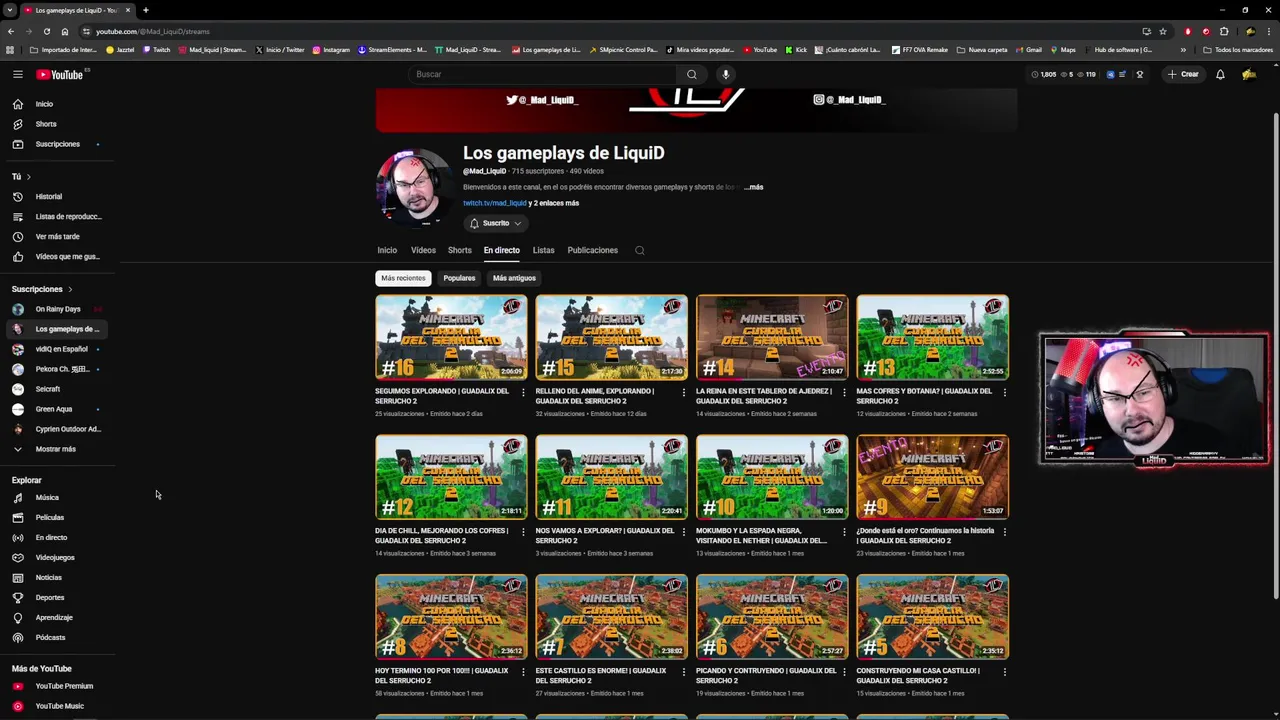Open Historial in sidebar
1280x720 pixels.
(x=48, y=197)
